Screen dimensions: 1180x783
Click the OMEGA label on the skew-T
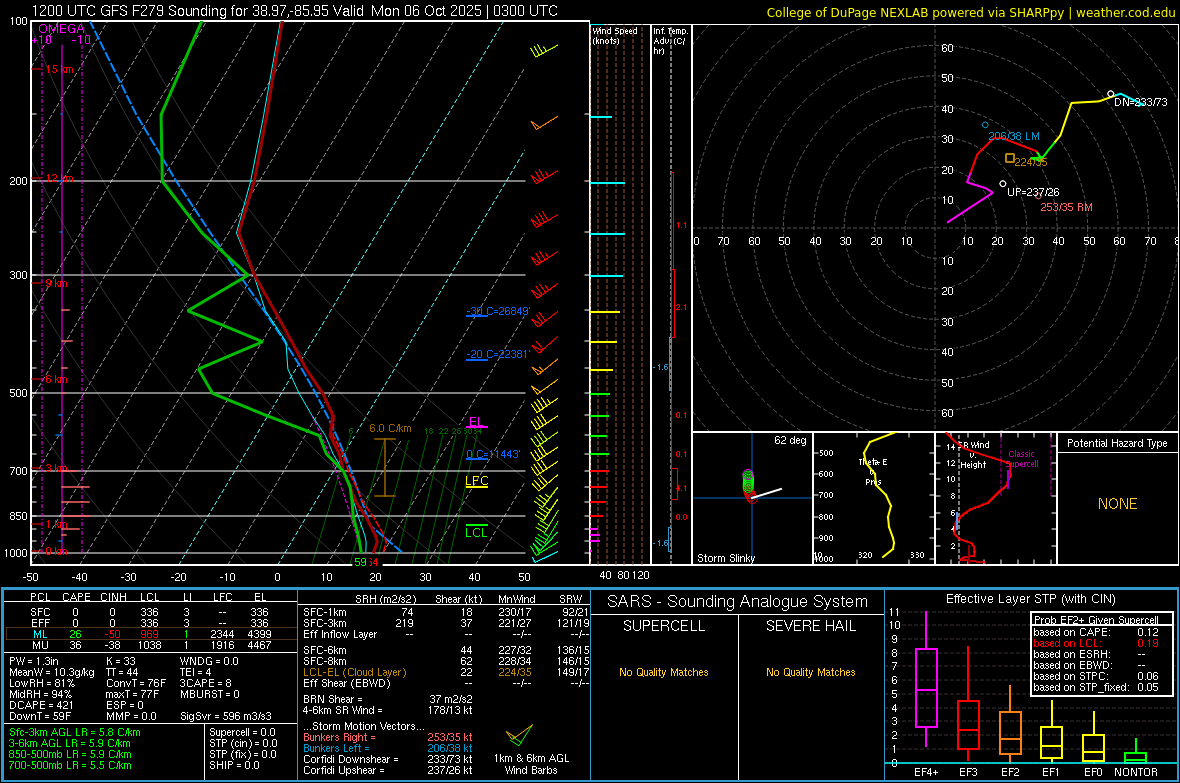(62, 29)
